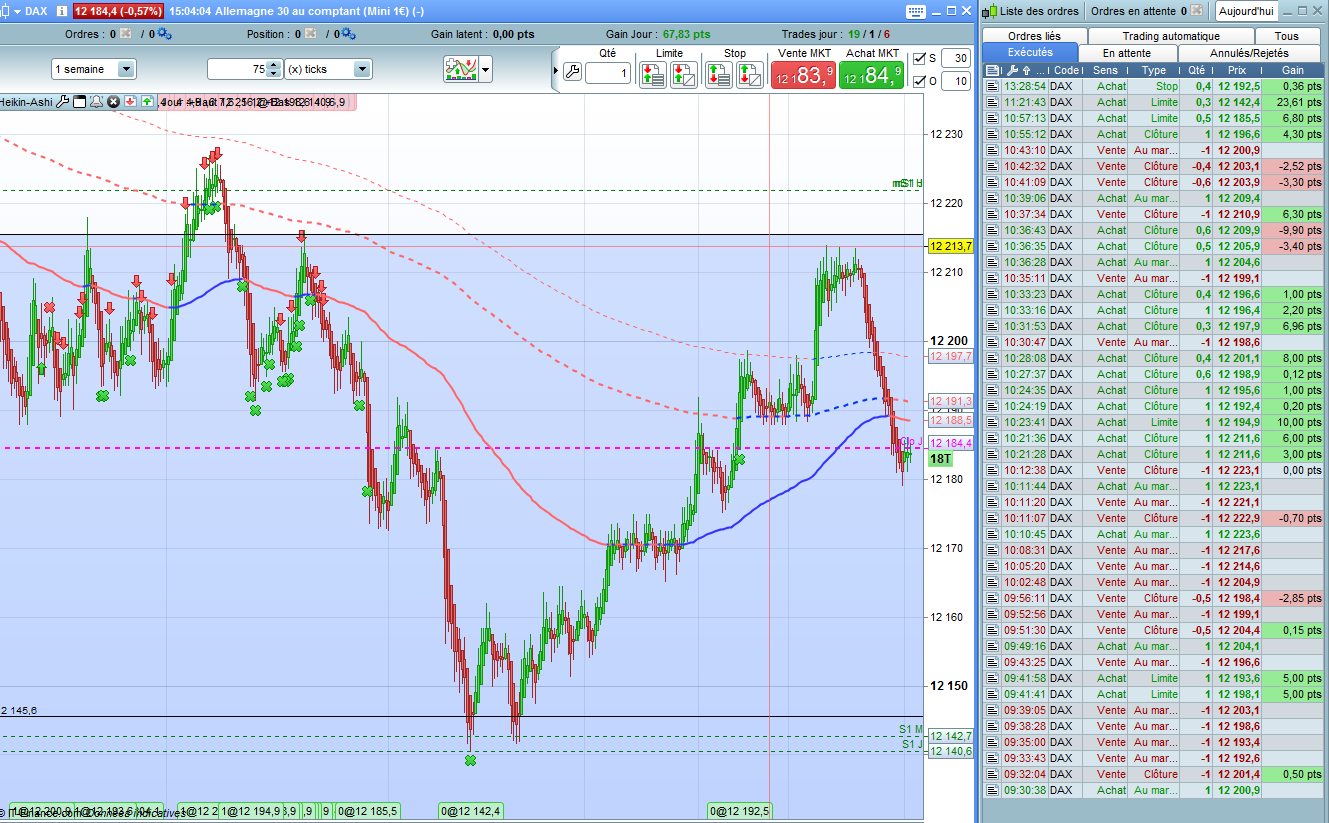The height and width of the screenshot is (823, 1329).
Task: Open trading toolbar wrench settings
Action: coord(572,71)
